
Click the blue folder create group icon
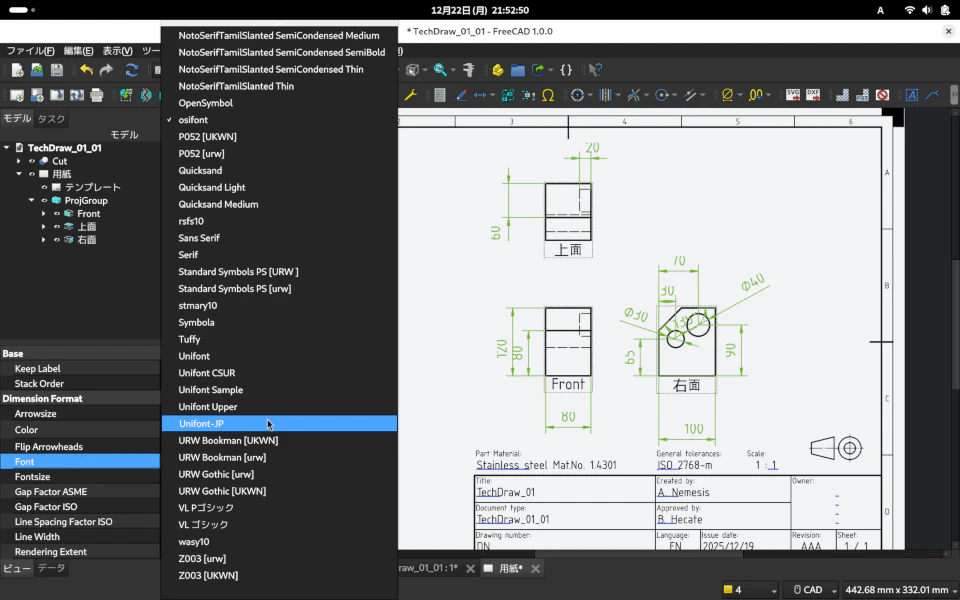(518, 70)
